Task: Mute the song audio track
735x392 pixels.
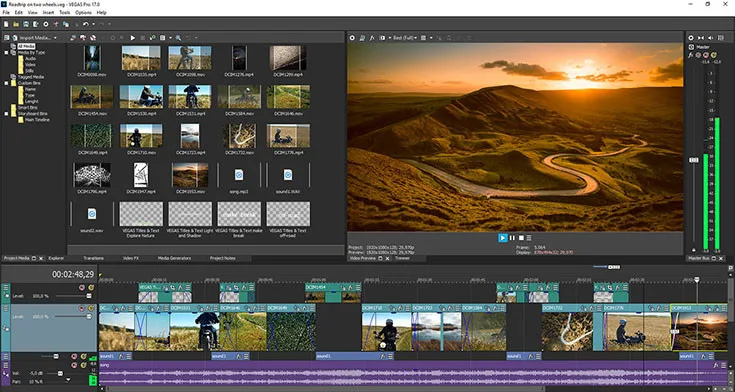Action: coord(74,365)
